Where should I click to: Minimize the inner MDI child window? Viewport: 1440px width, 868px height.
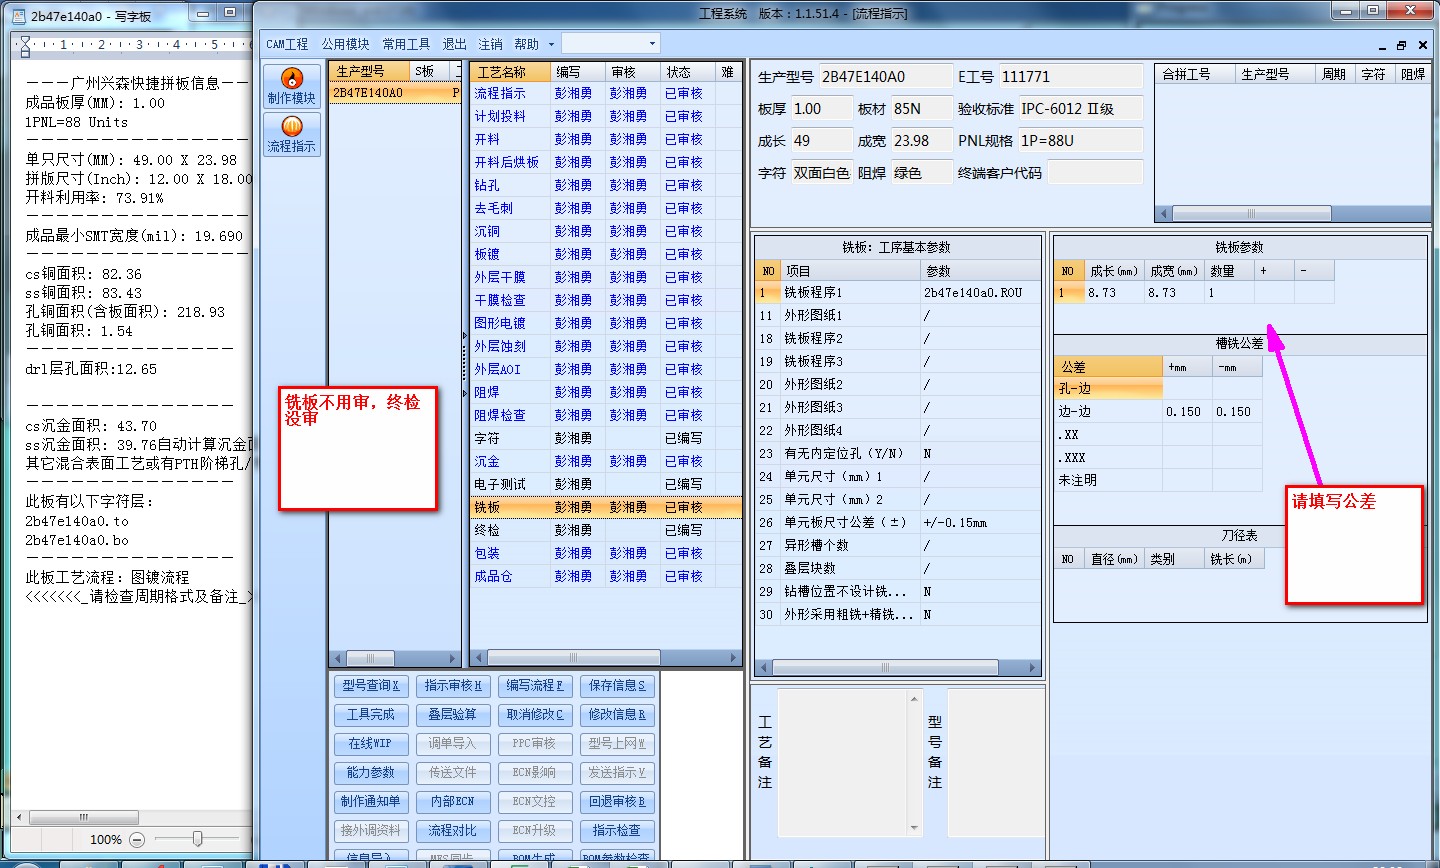tap(1382, 45)
